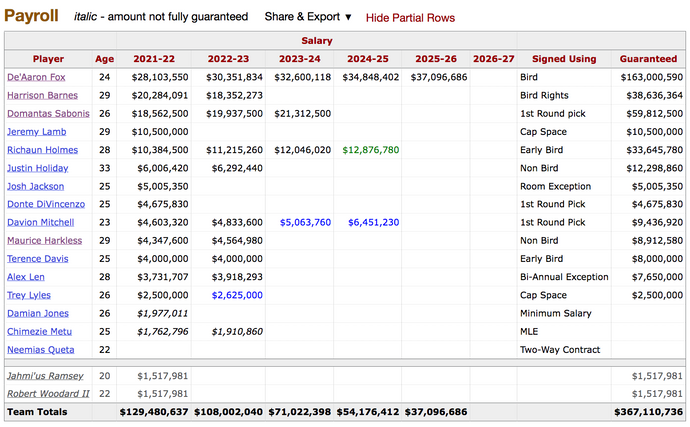Select Davion Mitchell blue $6,451,230 option
690x427 pixels.
pos(374,222)
